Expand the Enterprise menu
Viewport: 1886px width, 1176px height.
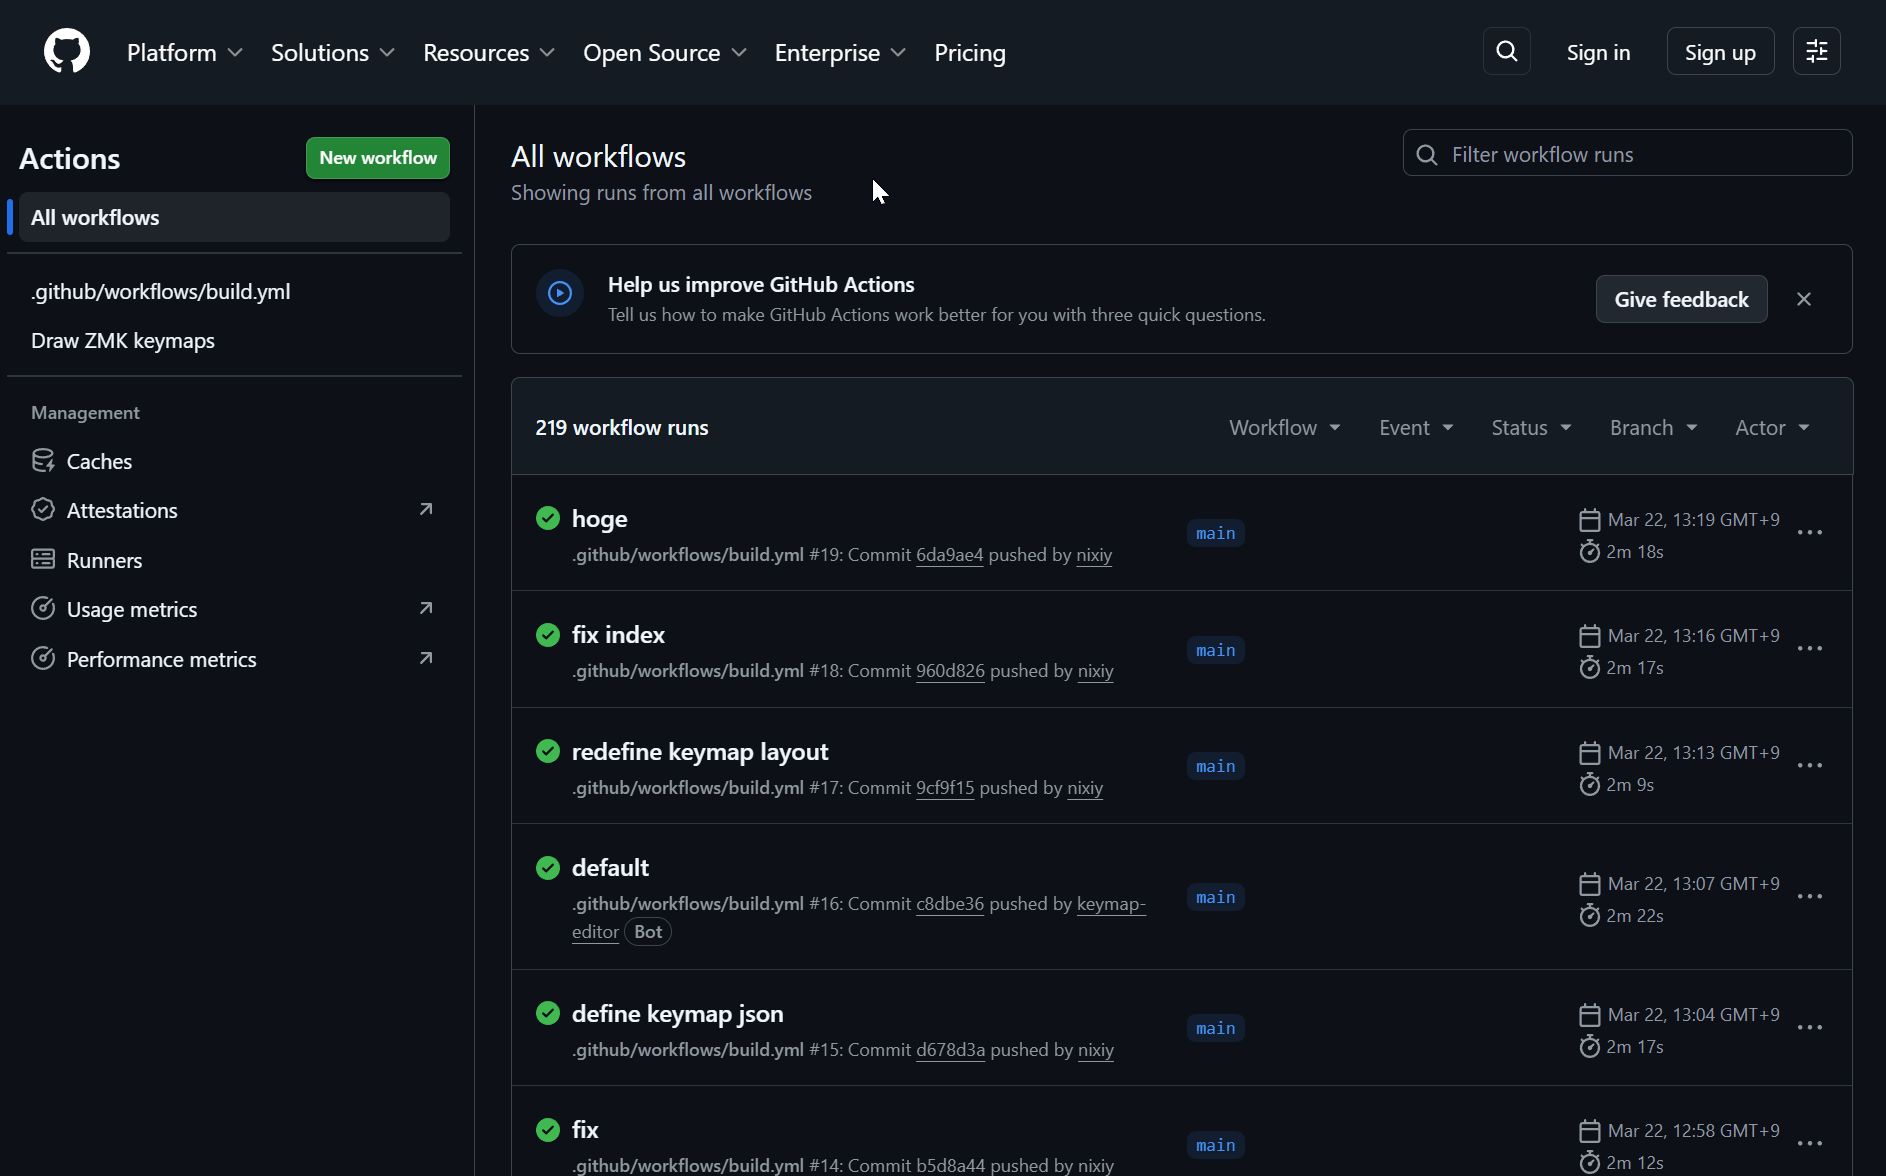click(x=840, y=52)
